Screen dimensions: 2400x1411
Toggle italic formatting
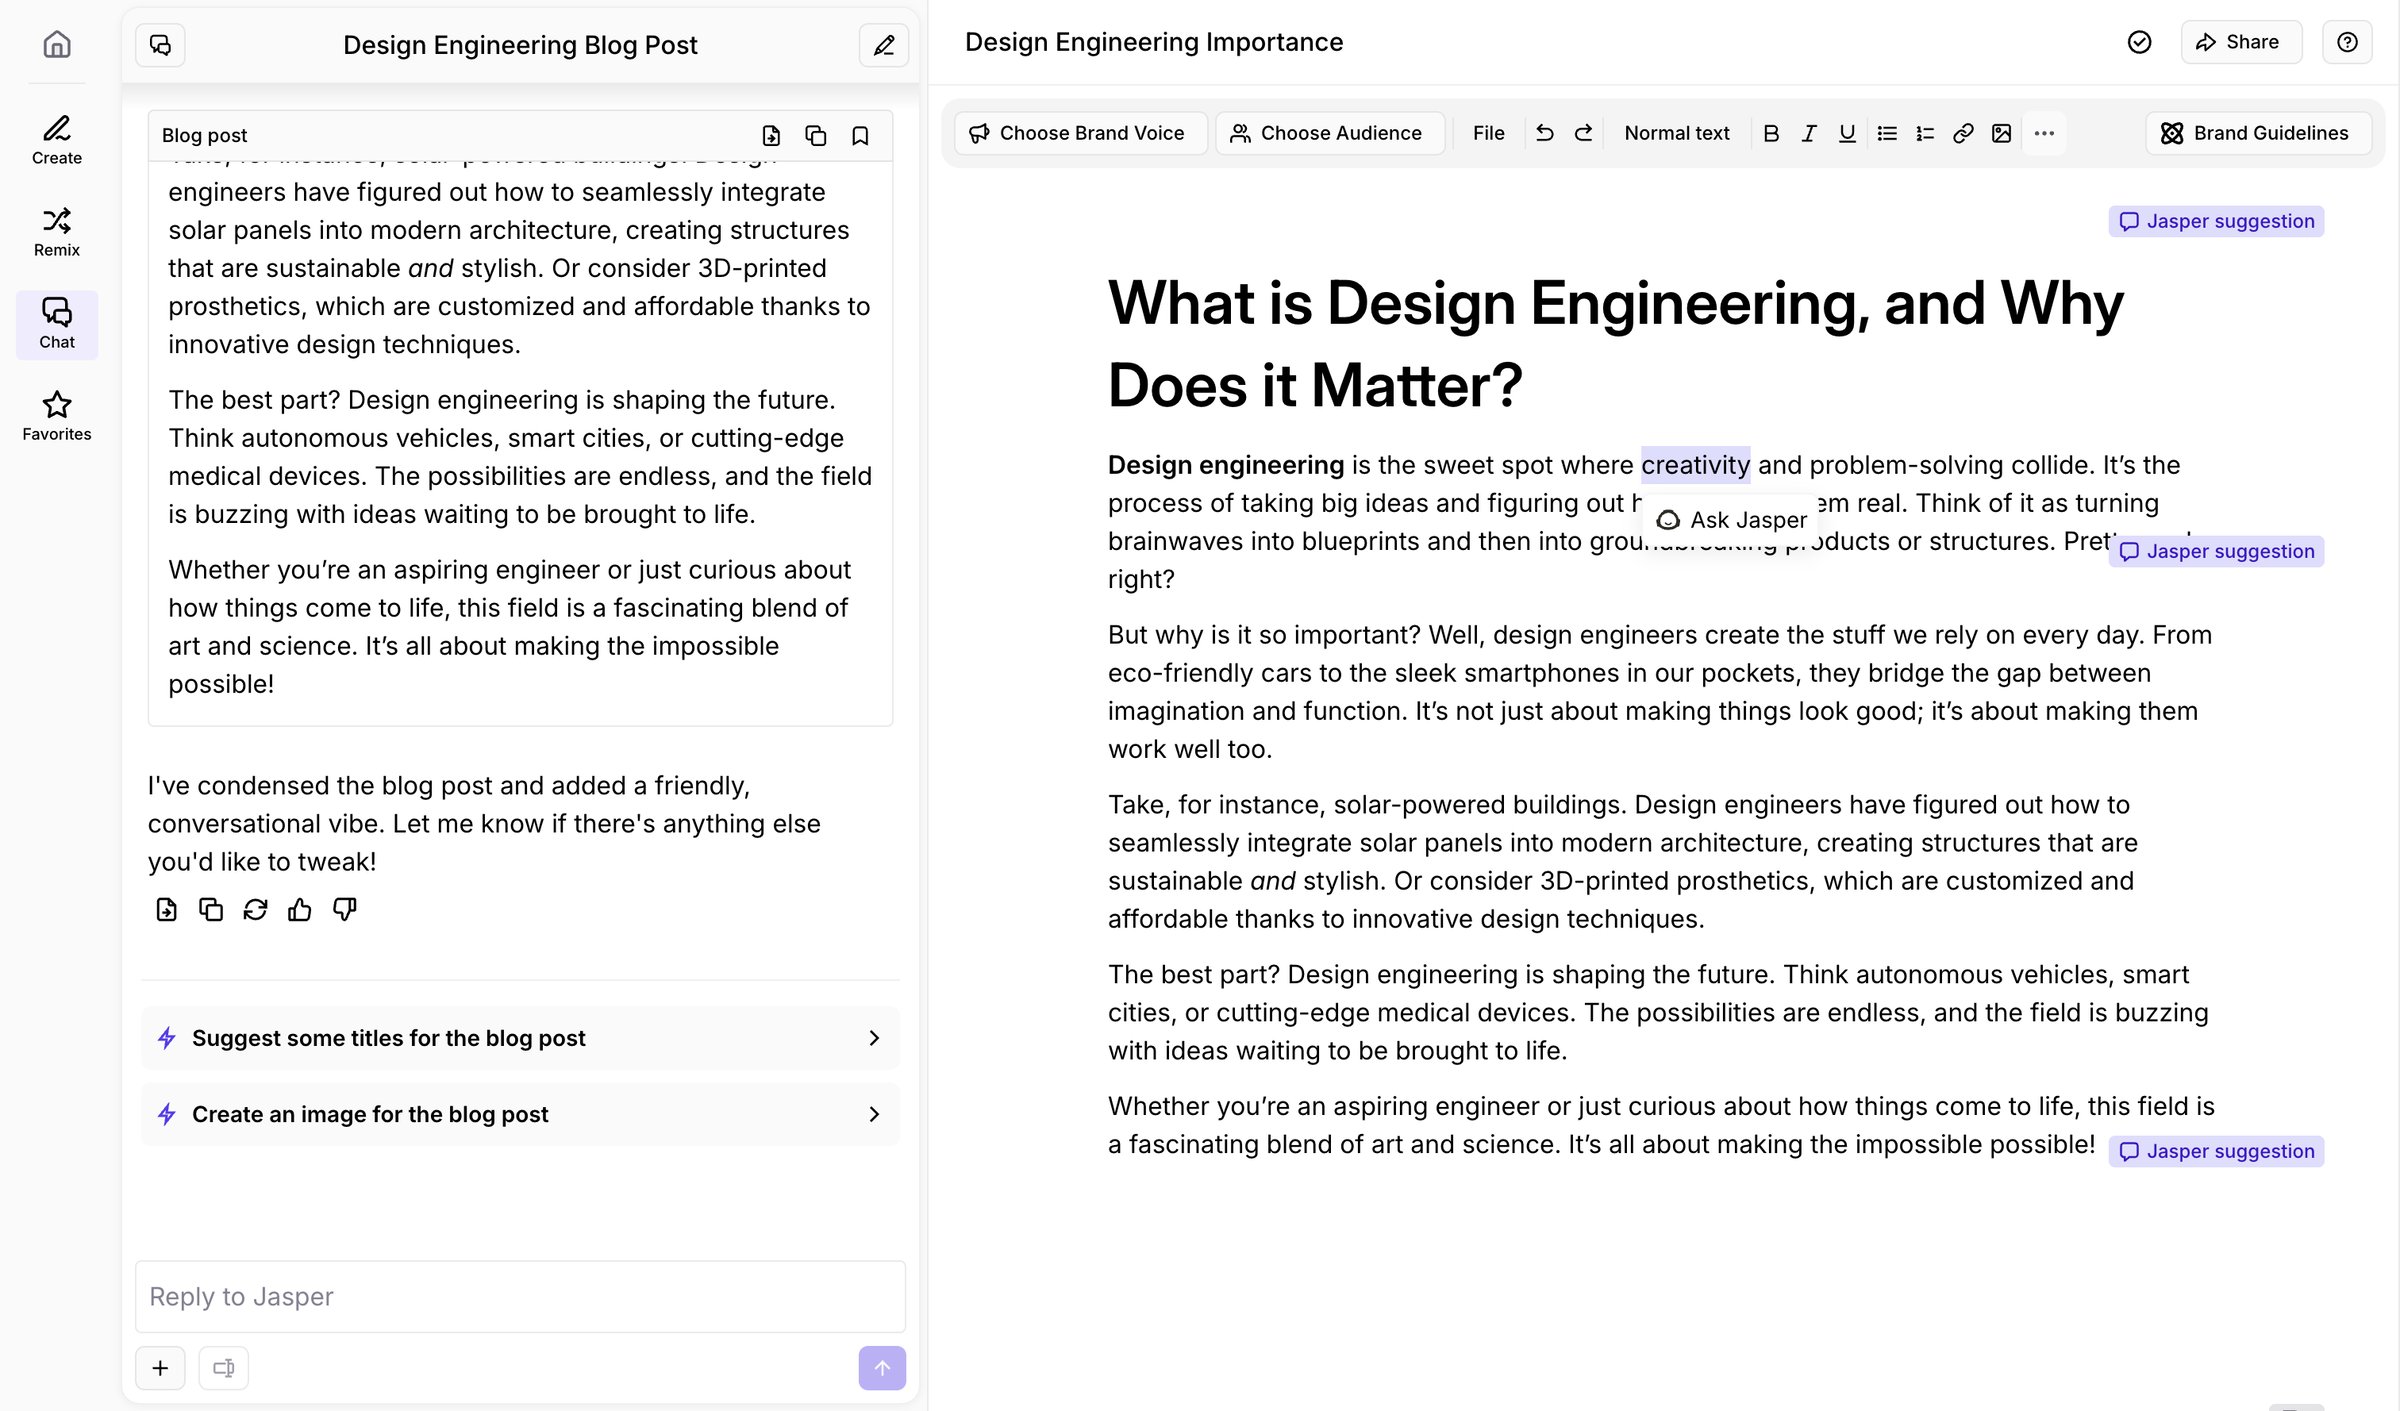[x=1809, y=133]
